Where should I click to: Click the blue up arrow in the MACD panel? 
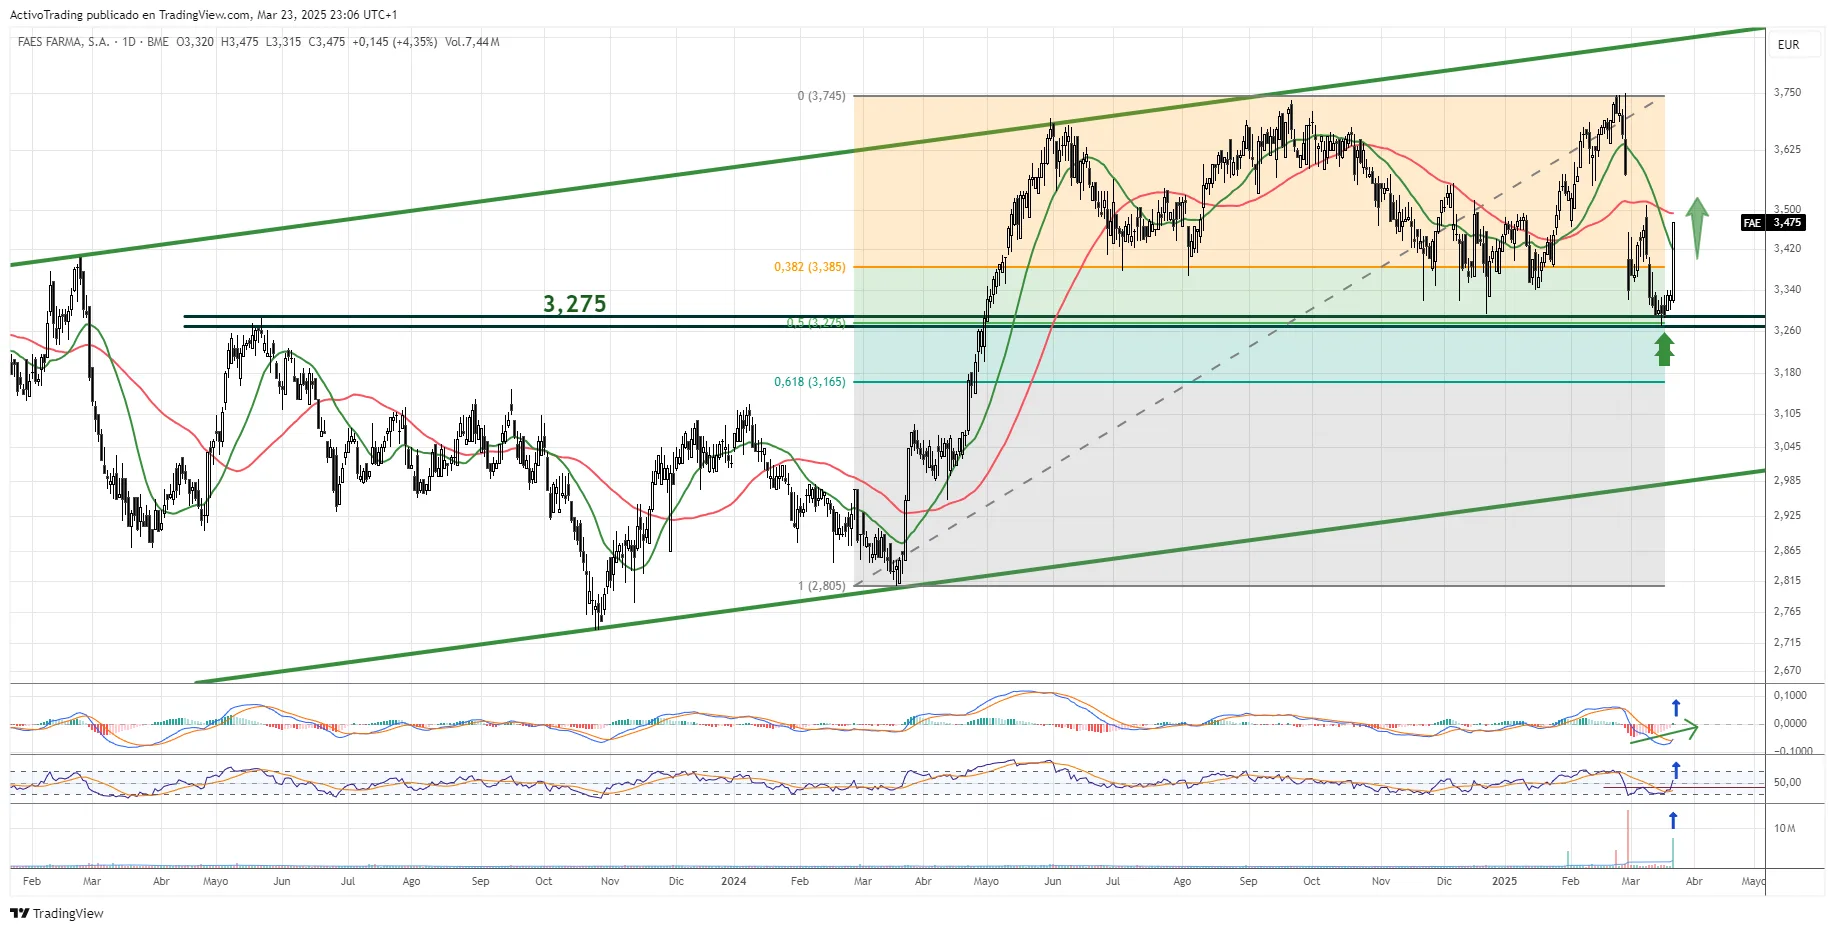(x=1676, y=708)
